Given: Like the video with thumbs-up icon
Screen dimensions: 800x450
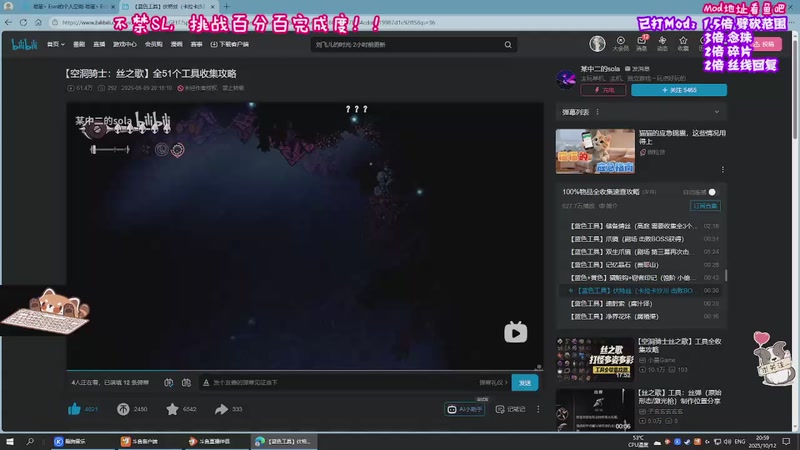Looking at the screenshot, I should [74, 409].
